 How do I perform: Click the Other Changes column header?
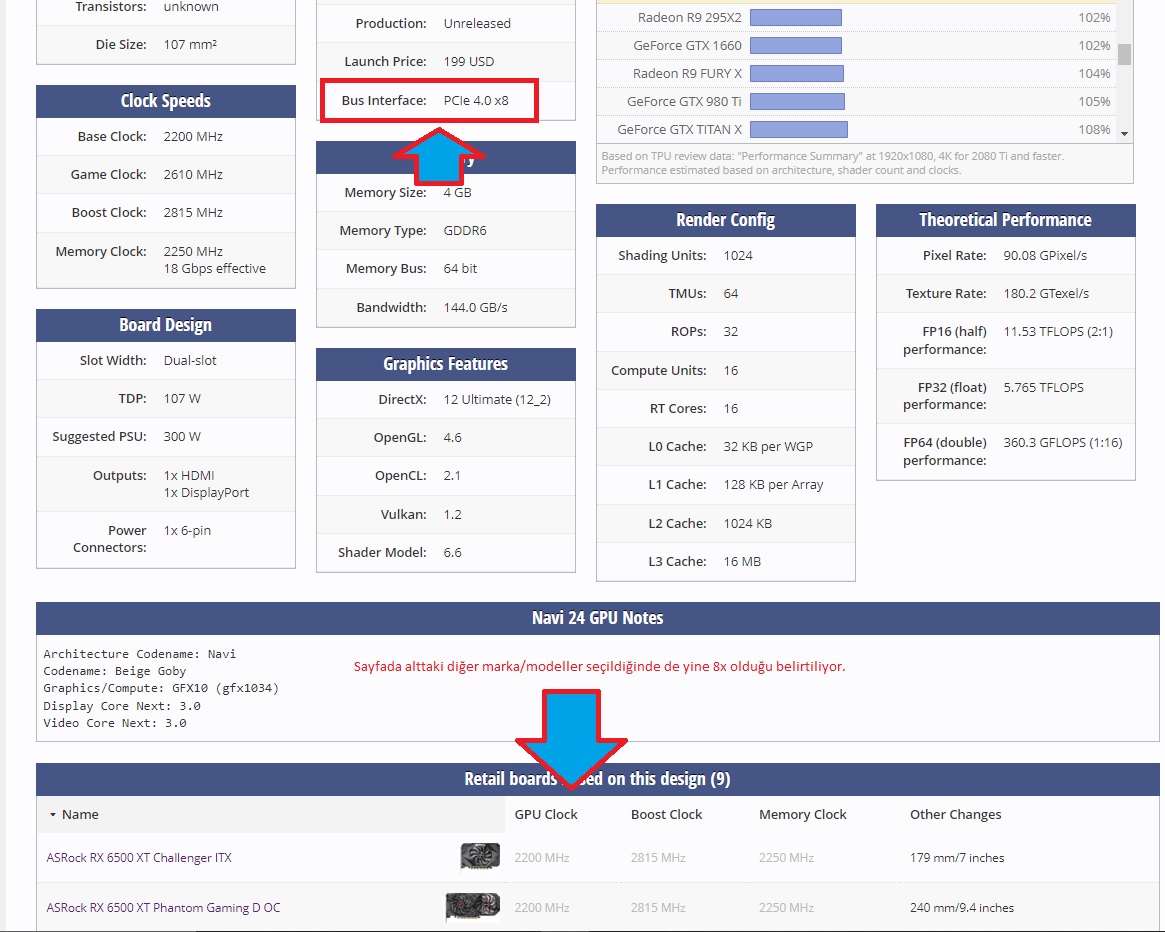955,815
